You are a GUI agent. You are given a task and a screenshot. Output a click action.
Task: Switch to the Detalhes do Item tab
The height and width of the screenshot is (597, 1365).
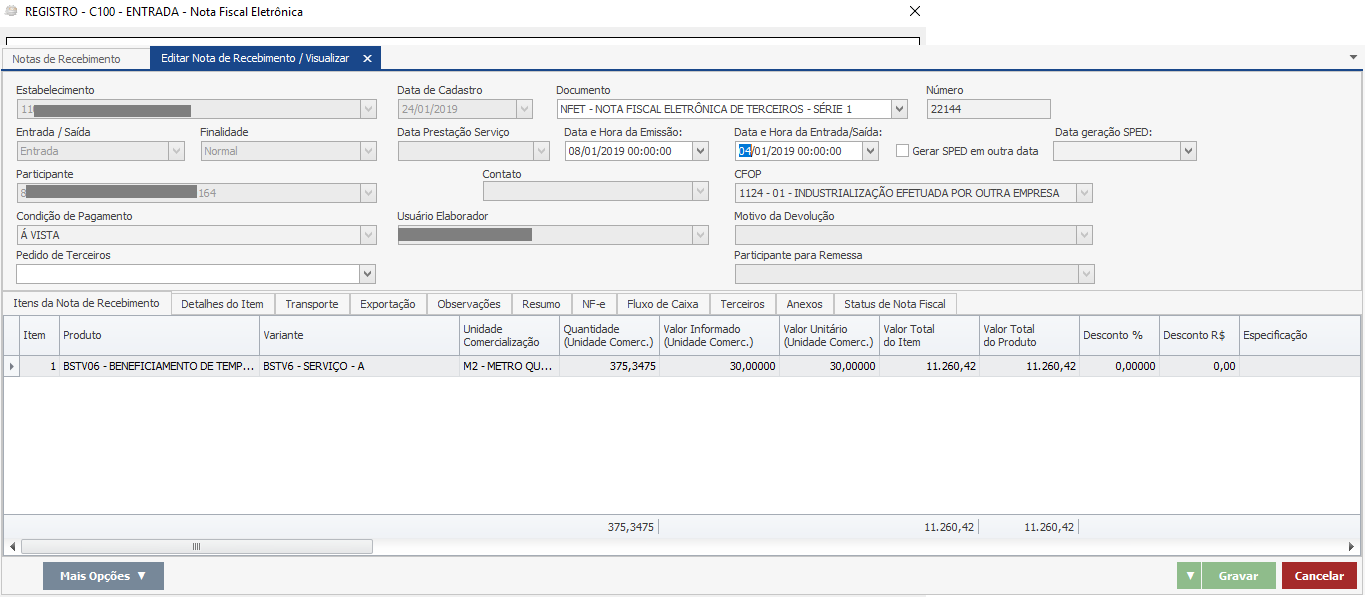(x=222, y=304)
